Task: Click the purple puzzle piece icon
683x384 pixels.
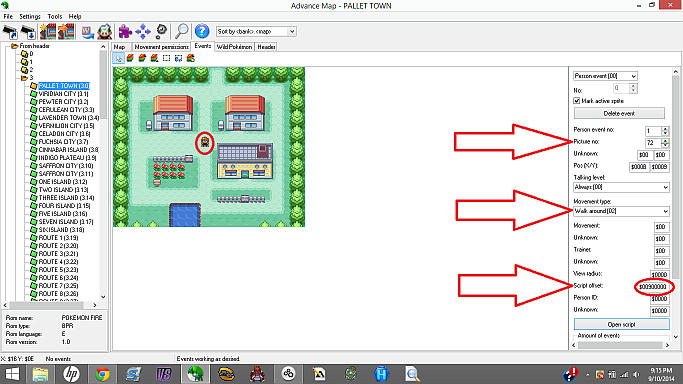Action: [125, 31]
